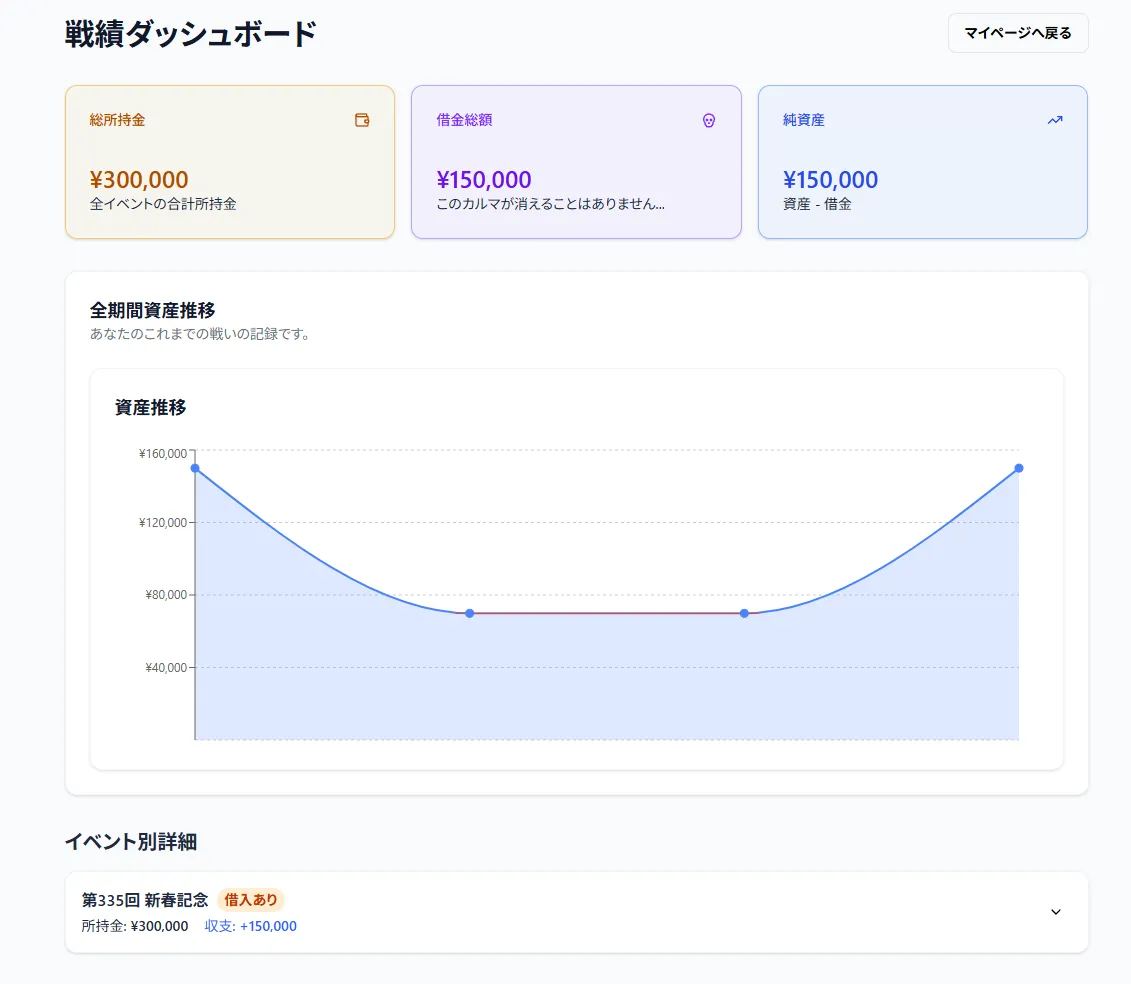Click the 総所持金 card to highlight it
The image size is (1131, 984).
pos(230,162)
